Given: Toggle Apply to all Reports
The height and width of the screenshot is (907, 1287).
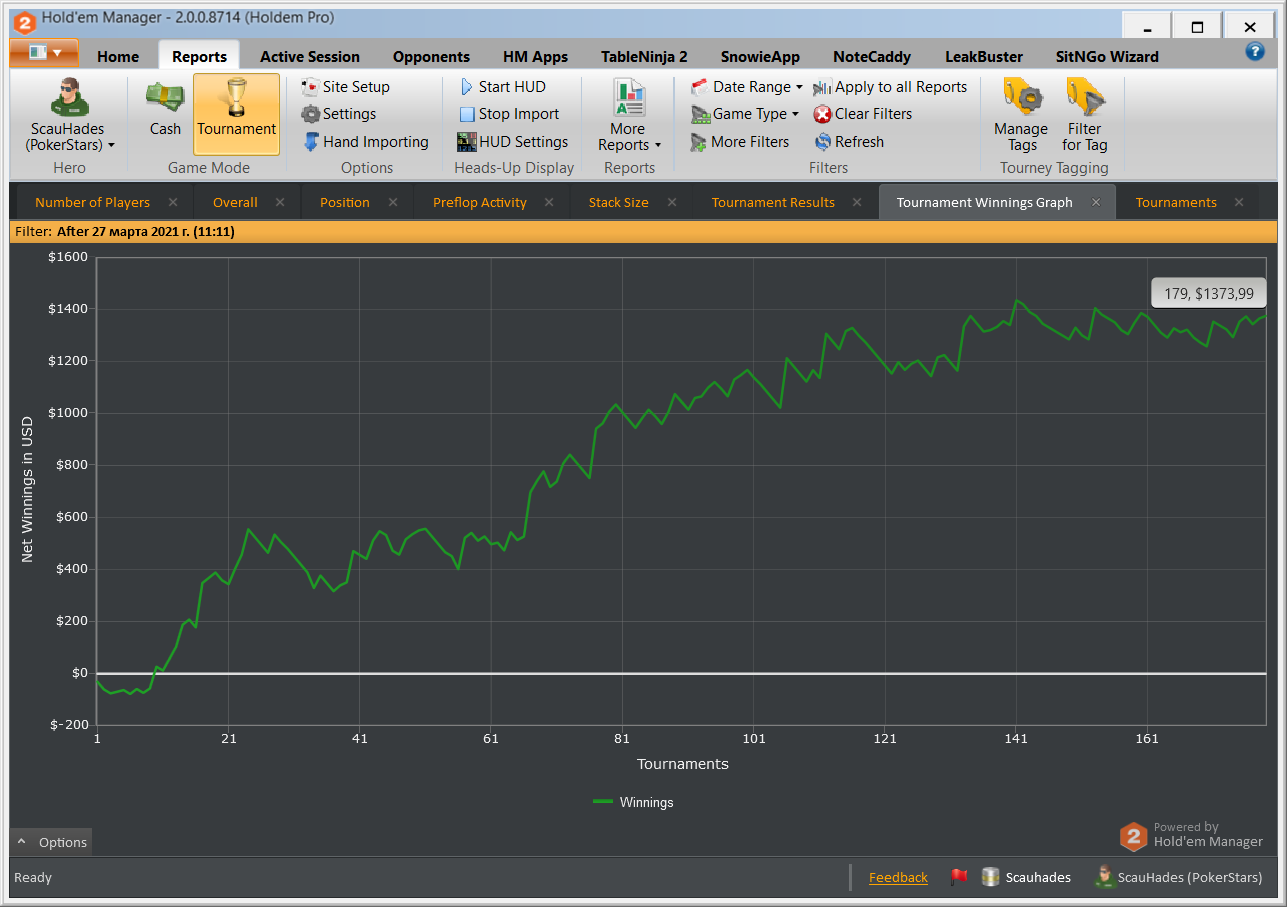Looking at the screenshot, I should point(890,87).
